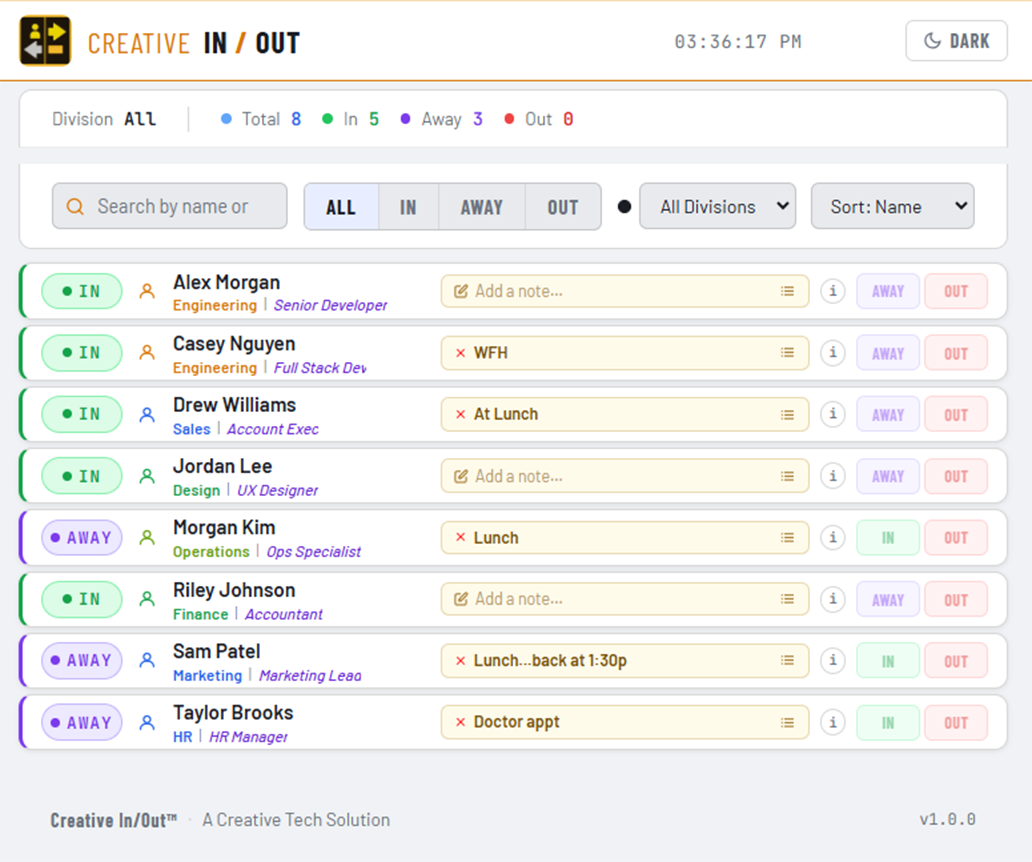The image size is (1032, 862).
Task: Open preset notes list for Riley Johnson
Action: point(787,599)
